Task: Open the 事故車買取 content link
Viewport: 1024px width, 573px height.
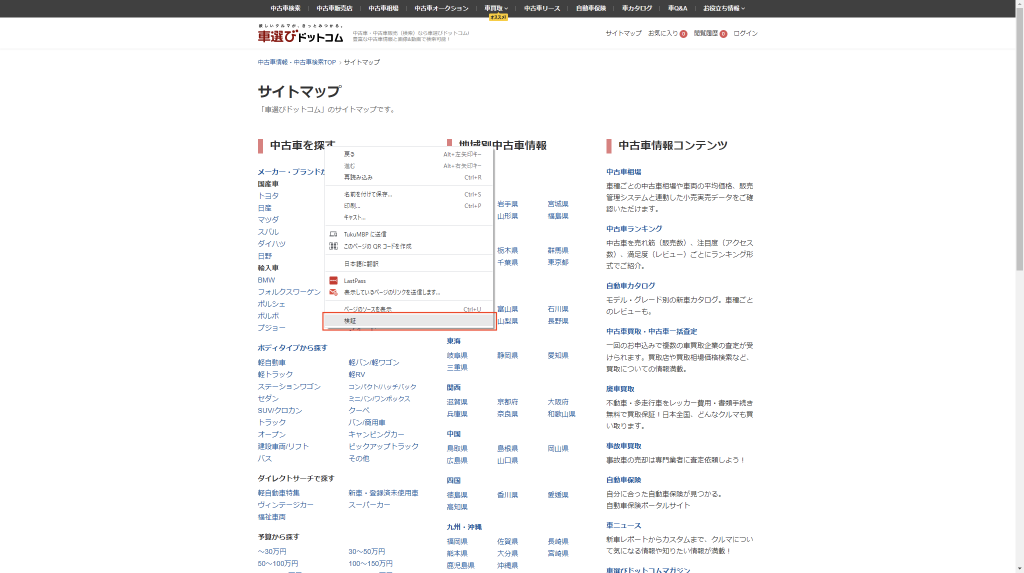Action: point(623,446)
